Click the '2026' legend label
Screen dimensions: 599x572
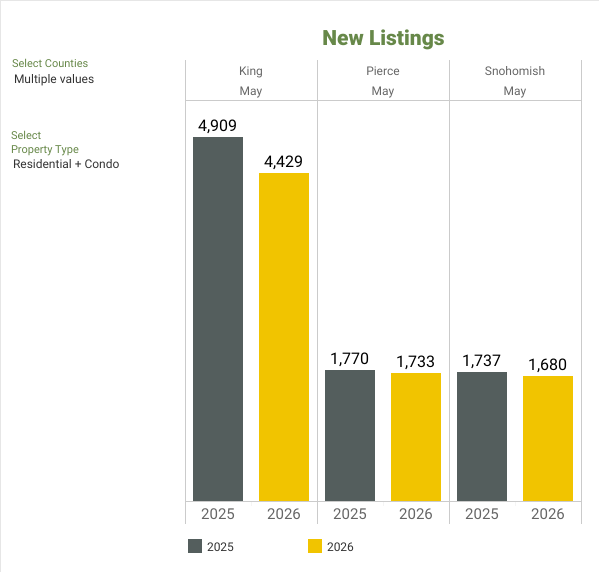point(340,547)
